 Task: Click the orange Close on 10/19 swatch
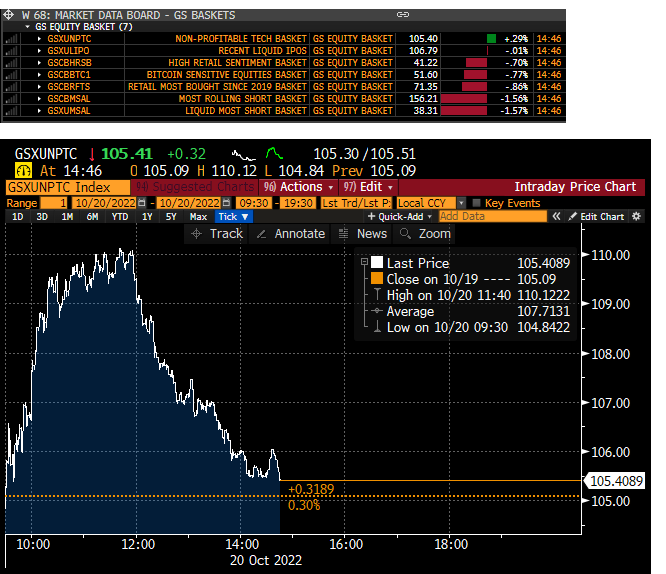coord(377,278)
